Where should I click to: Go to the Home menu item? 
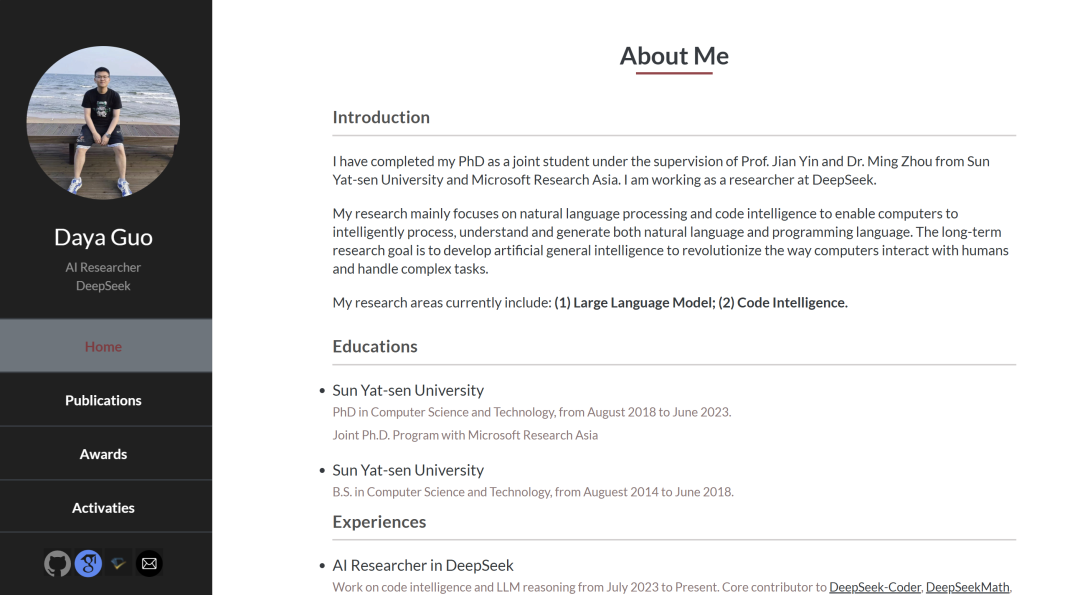point(103,346)
